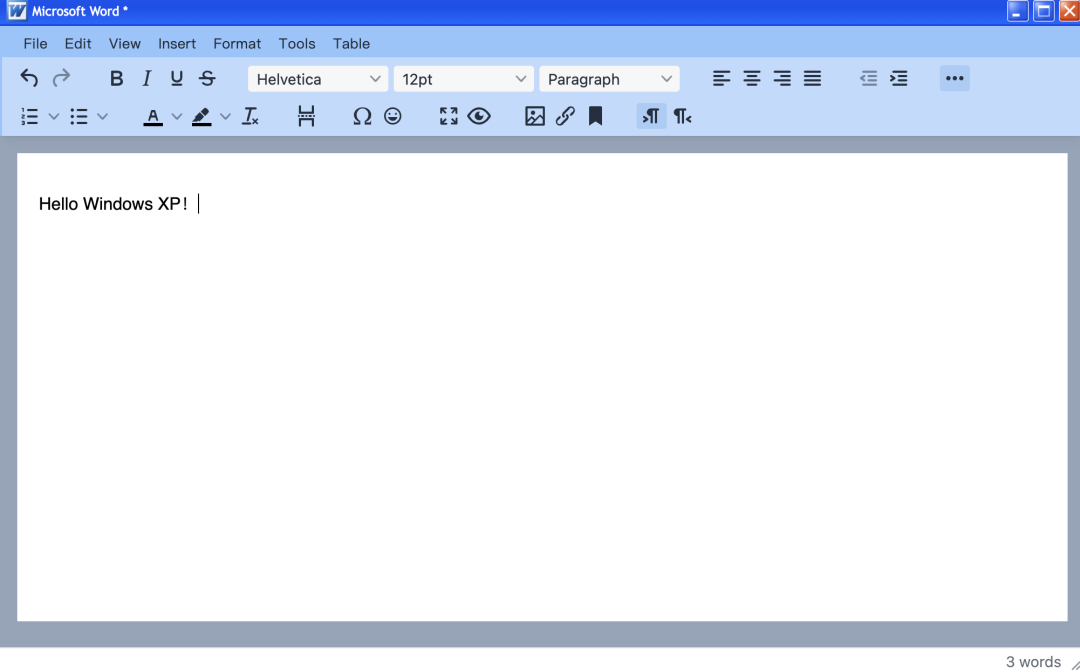The image size is (1080, 672).
Task: Insert a numbered list
Action: tap(30, 116)
